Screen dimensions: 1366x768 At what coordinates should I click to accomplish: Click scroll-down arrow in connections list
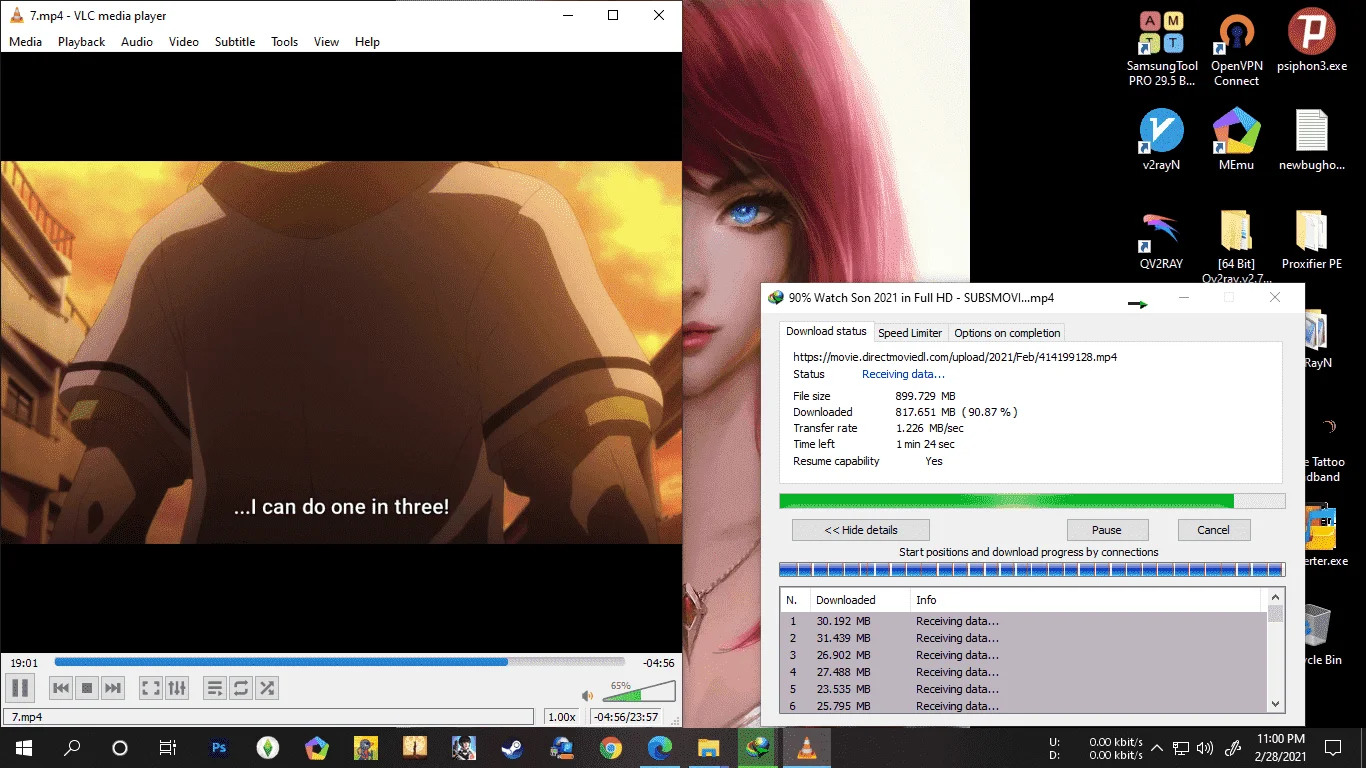tap(1275, 704)
